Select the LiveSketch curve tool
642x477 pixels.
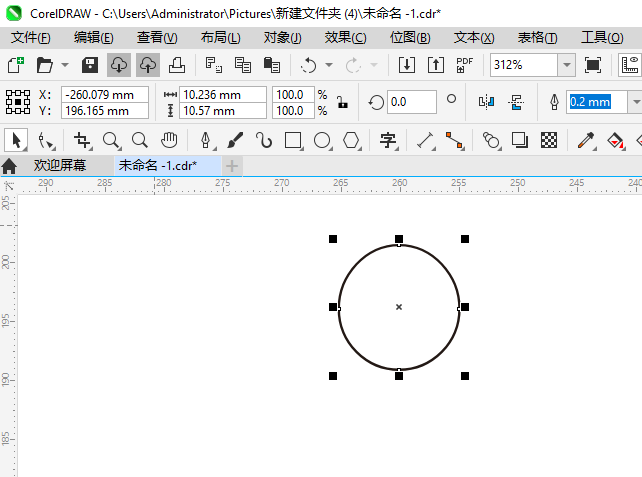pos(264,140)
